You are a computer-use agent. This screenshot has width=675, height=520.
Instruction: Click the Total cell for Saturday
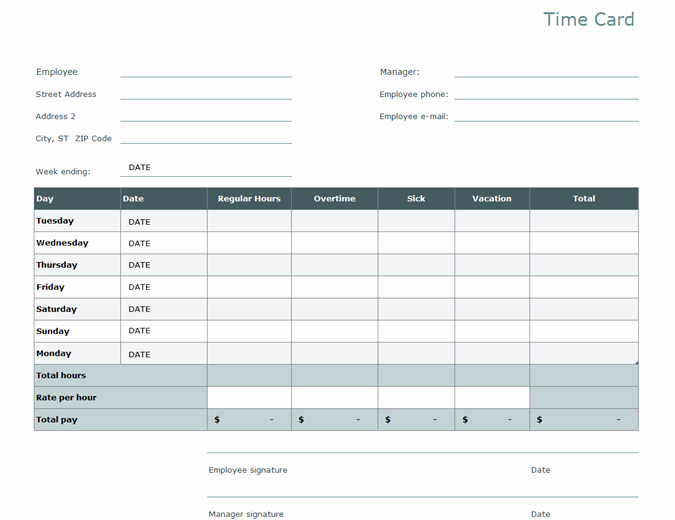(x=584, y=309)
